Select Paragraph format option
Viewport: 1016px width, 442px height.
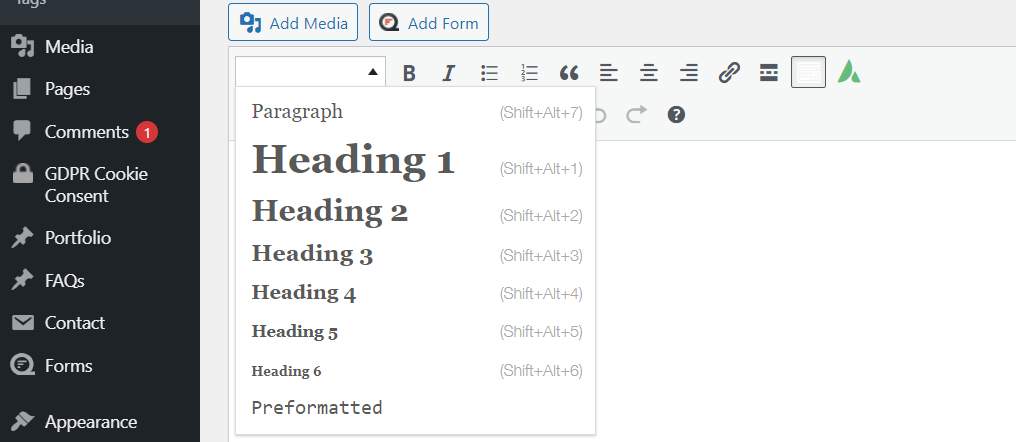click(x=415, y=112)
